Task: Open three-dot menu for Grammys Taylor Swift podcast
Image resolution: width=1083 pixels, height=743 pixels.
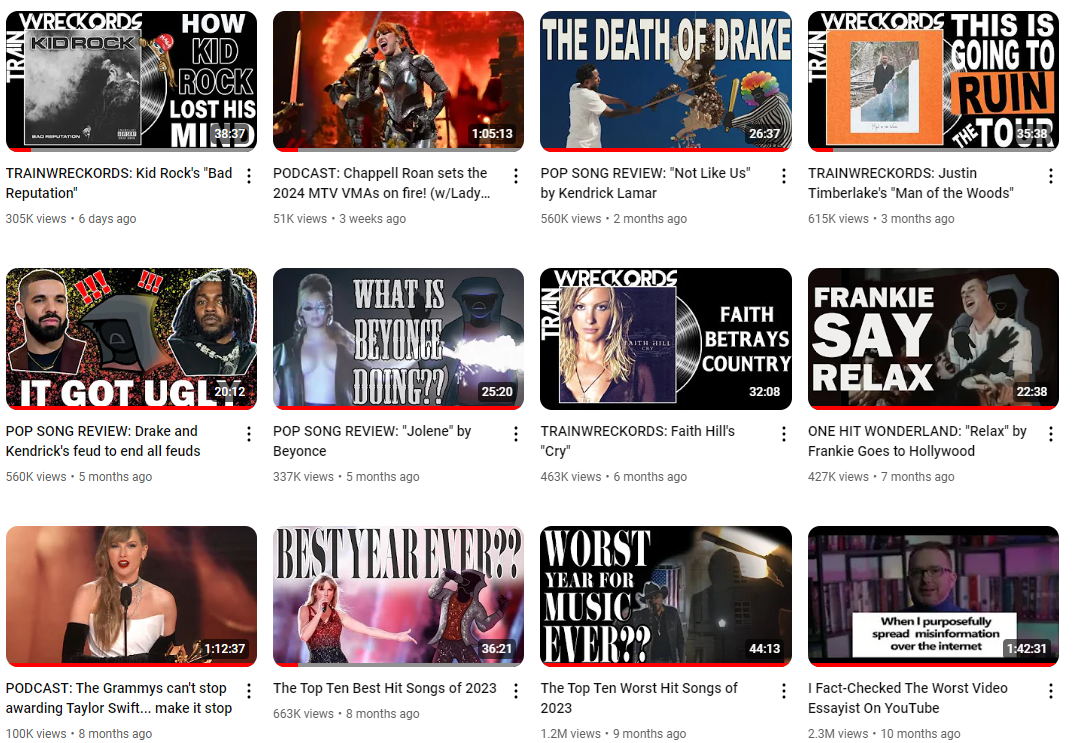Action: pos(249,691)
